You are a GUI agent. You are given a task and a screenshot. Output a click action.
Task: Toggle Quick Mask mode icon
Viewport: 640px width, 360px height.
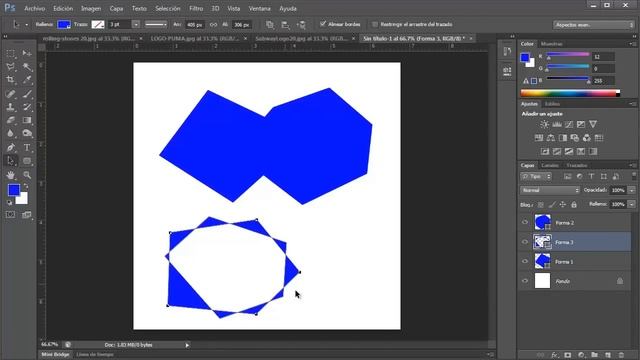pyautogui.click(x=11, y=215)
